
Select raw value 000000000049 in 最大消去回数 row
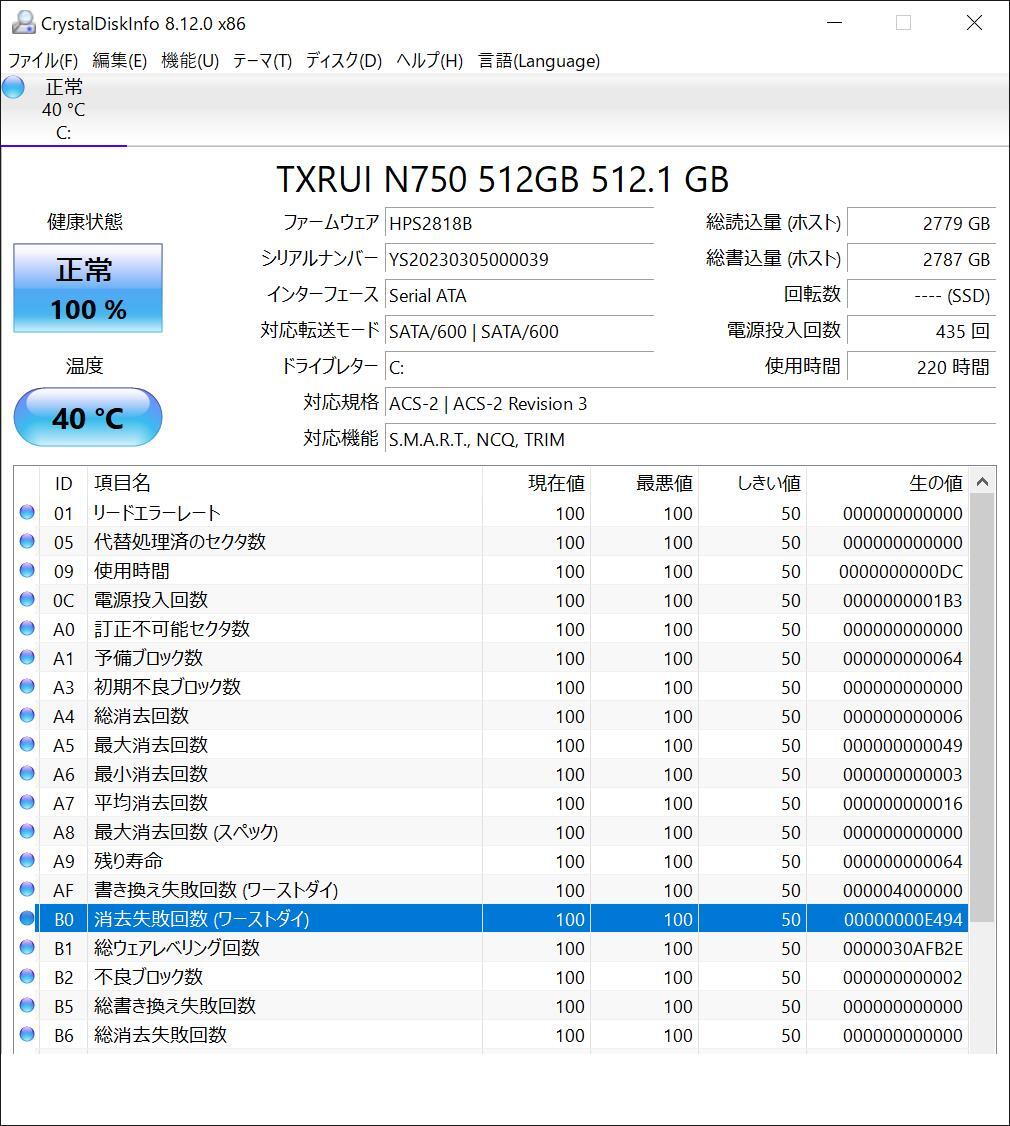click(902, 745)
